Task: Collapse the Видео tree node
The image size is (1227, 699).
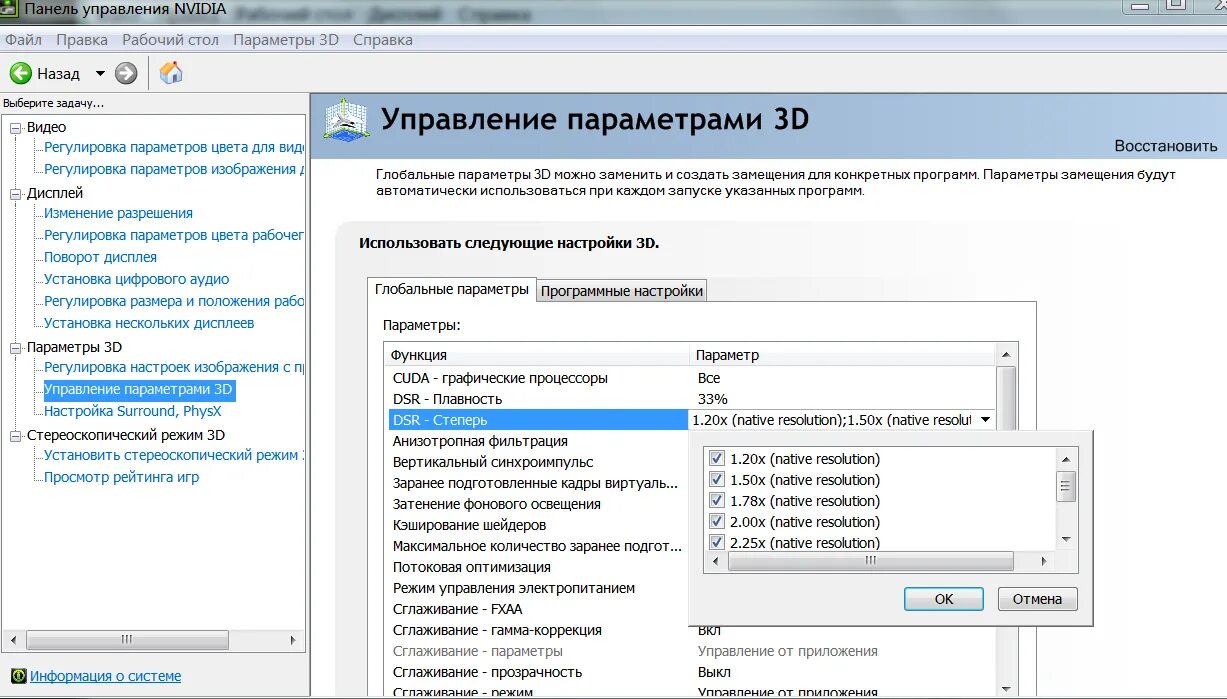Action: (x=15, y=128)
